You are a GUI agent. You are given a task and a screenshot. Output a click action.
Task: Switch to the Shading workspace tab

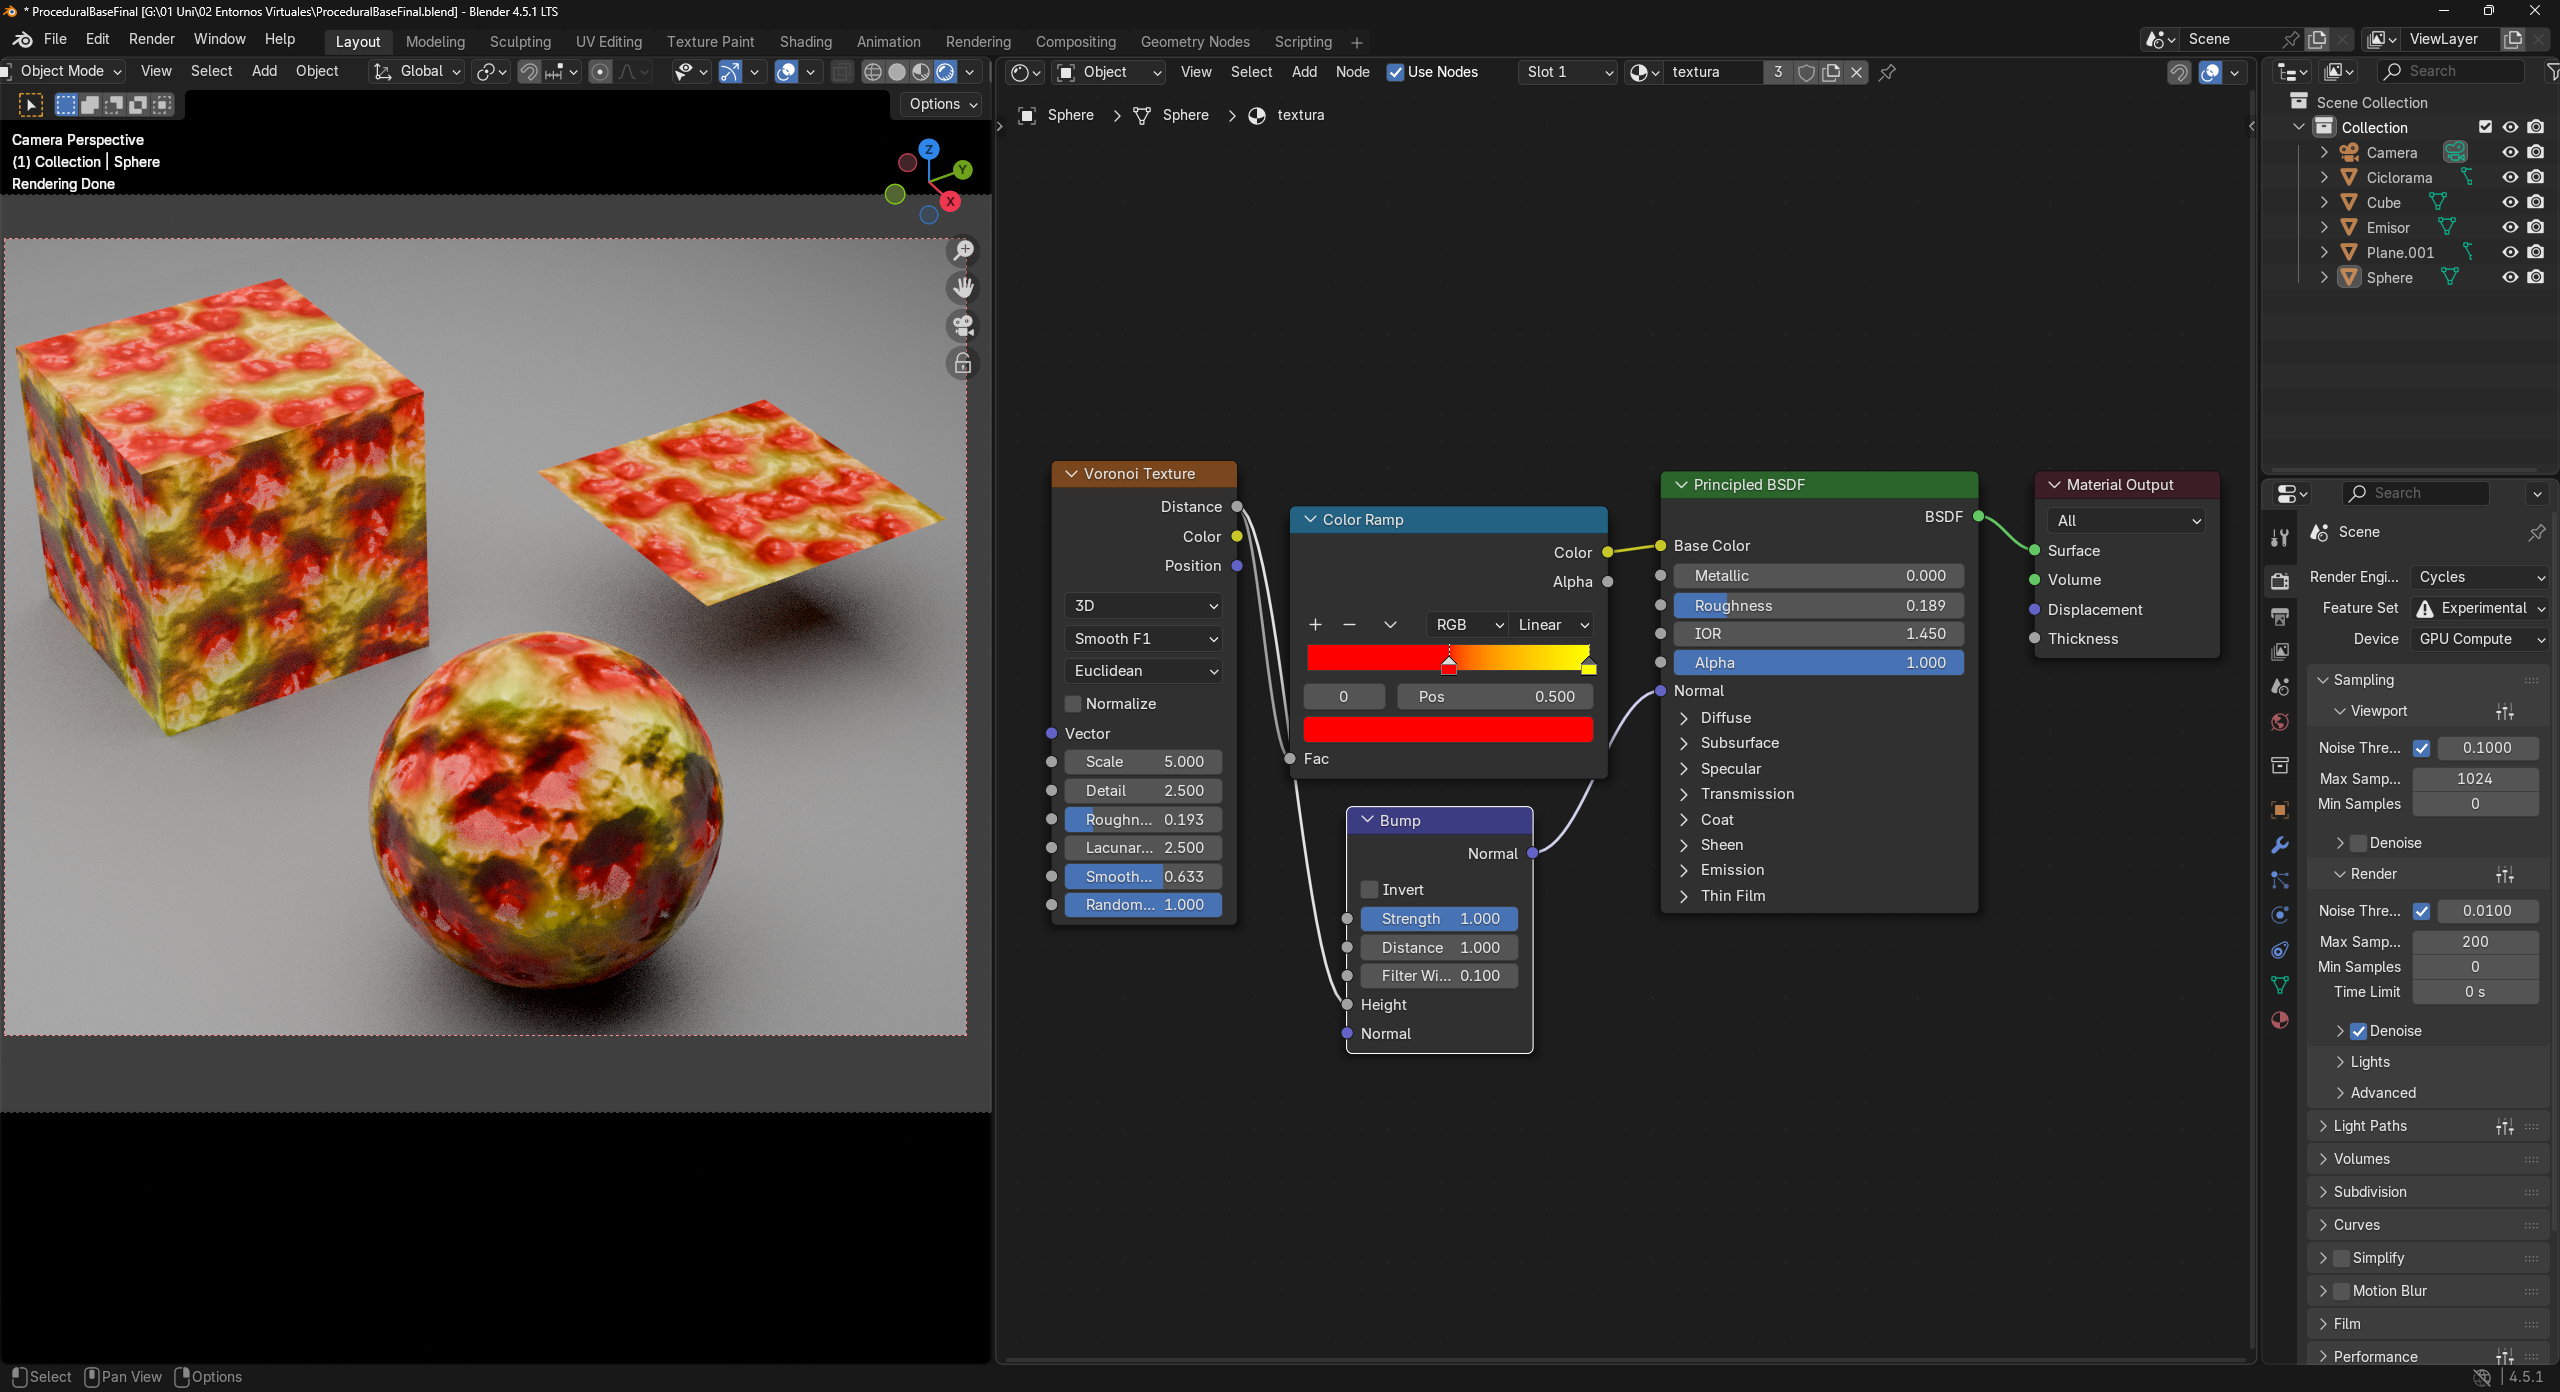pos(805,42)
